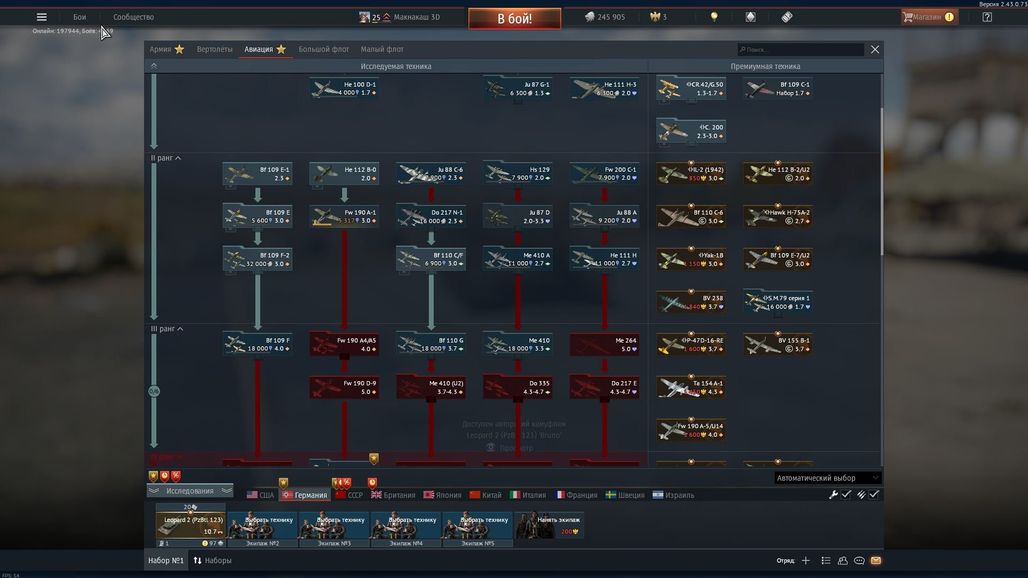Switch to the Вертолеты tab
Screen dimensions: 1028x578
[x=214, y=49]
